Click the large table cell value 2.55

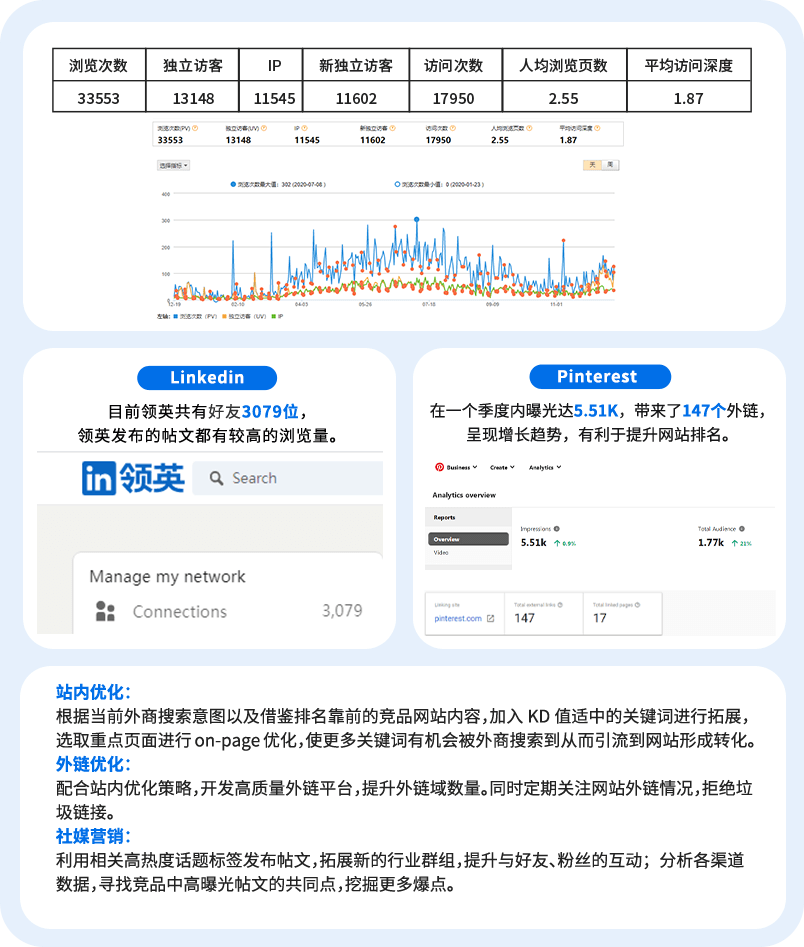coord(564,98)
